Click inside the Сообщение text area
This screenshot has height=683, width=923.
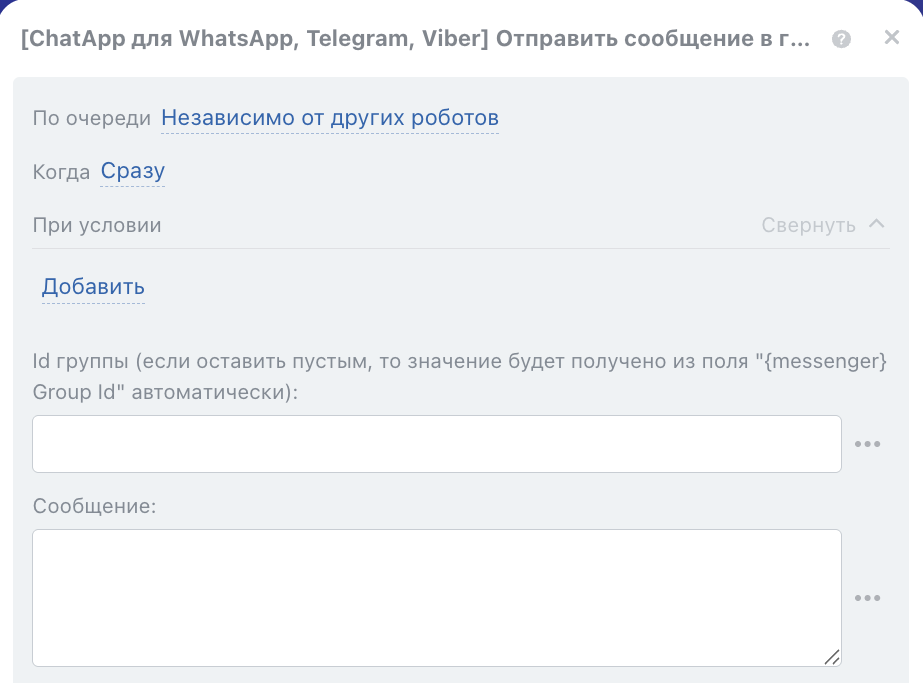coord(436,597)
